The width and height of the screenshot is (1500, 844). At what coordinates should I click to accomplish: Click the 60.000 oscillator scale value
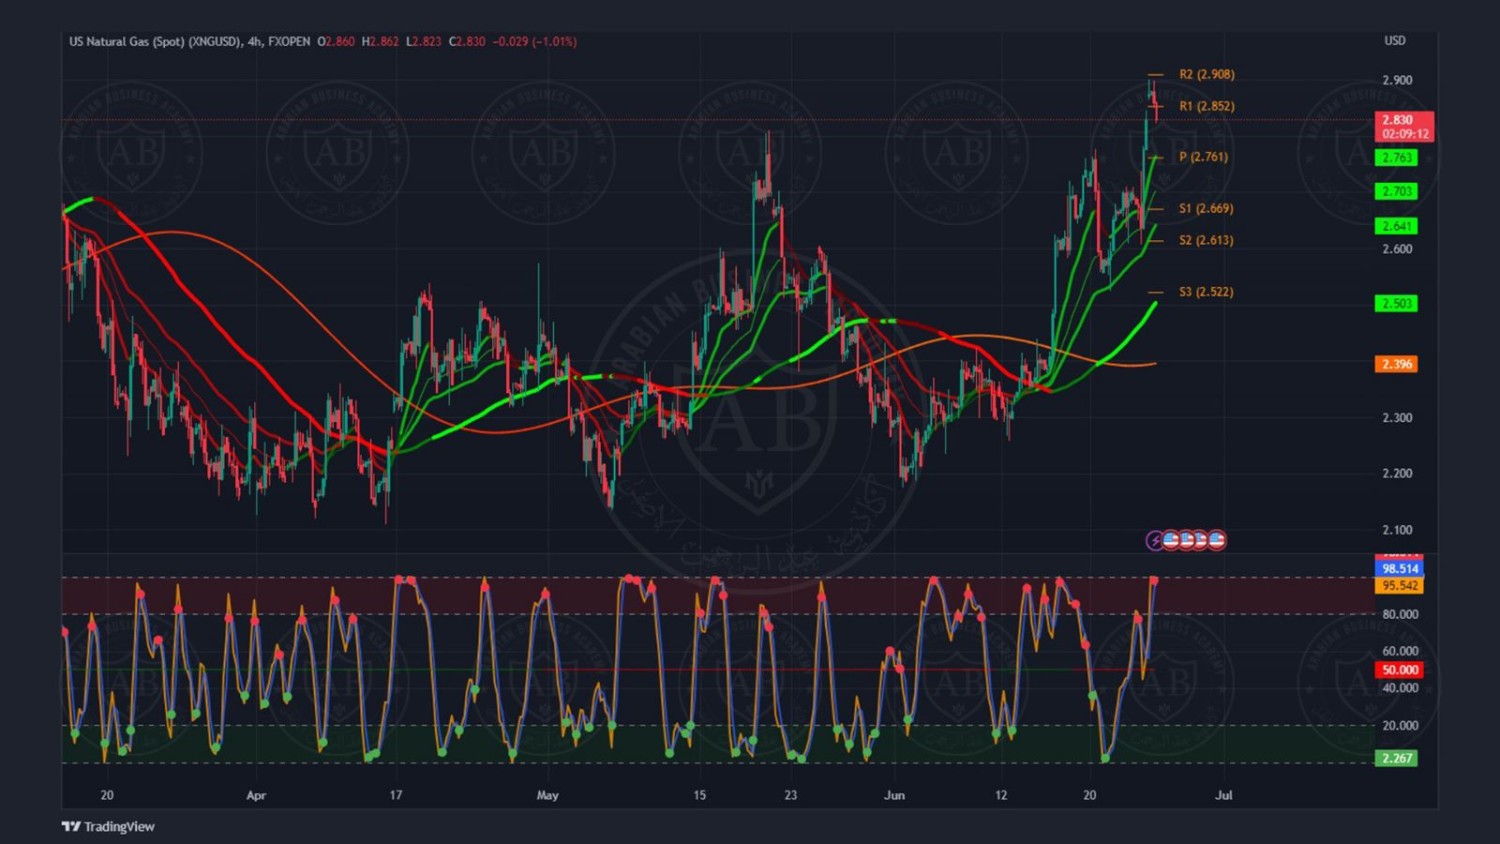[1400, 651]
